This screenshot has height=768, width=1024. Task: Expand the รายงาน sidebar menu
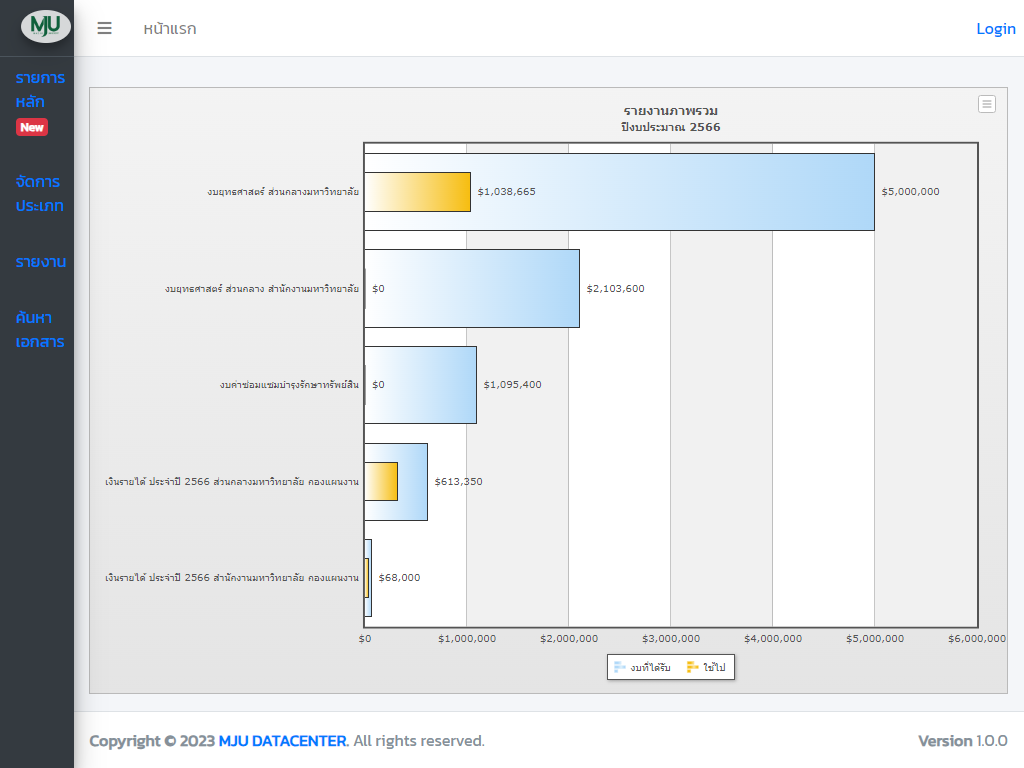pos(40,262)
